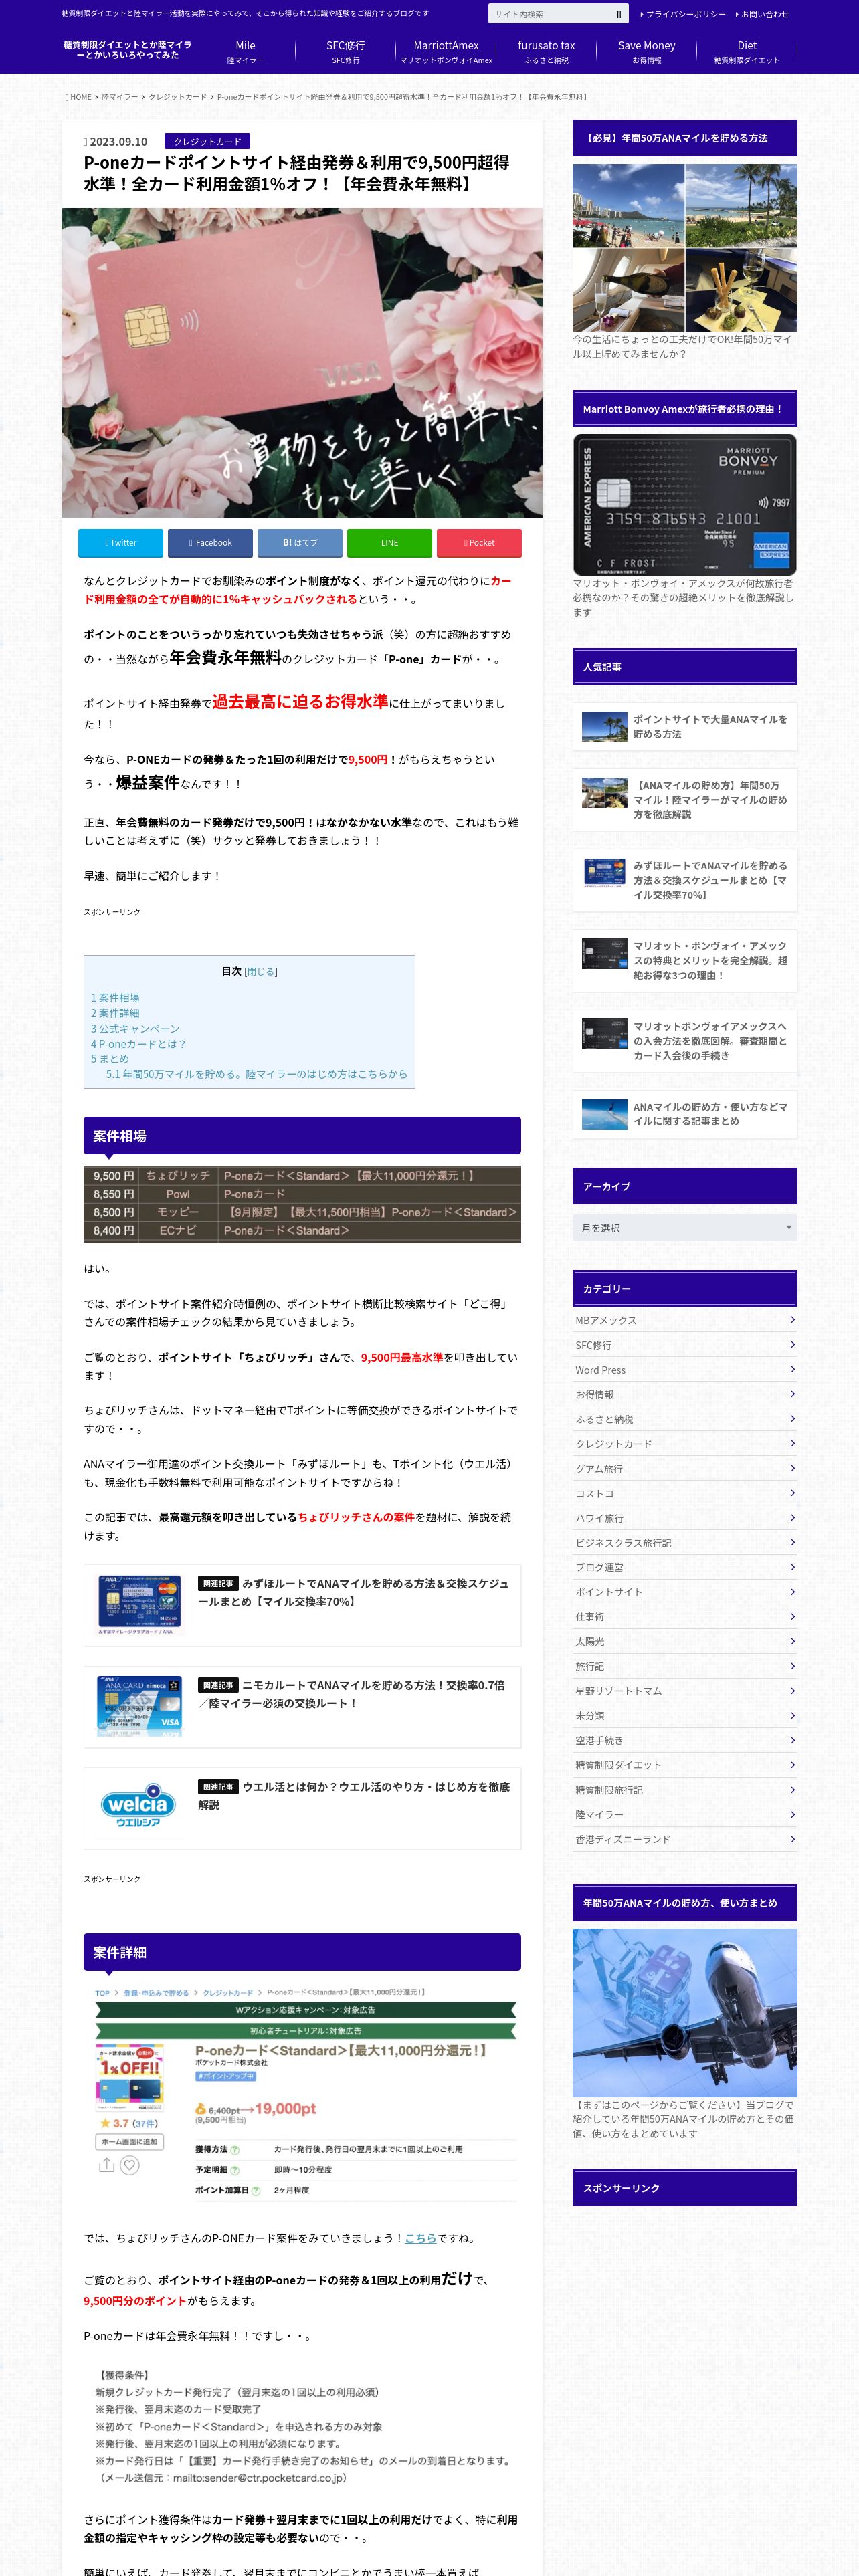This screenshot has width=859, height=2576.
Task: Open the Mile 陸マイラー menu item
Action: pos(245,52)
